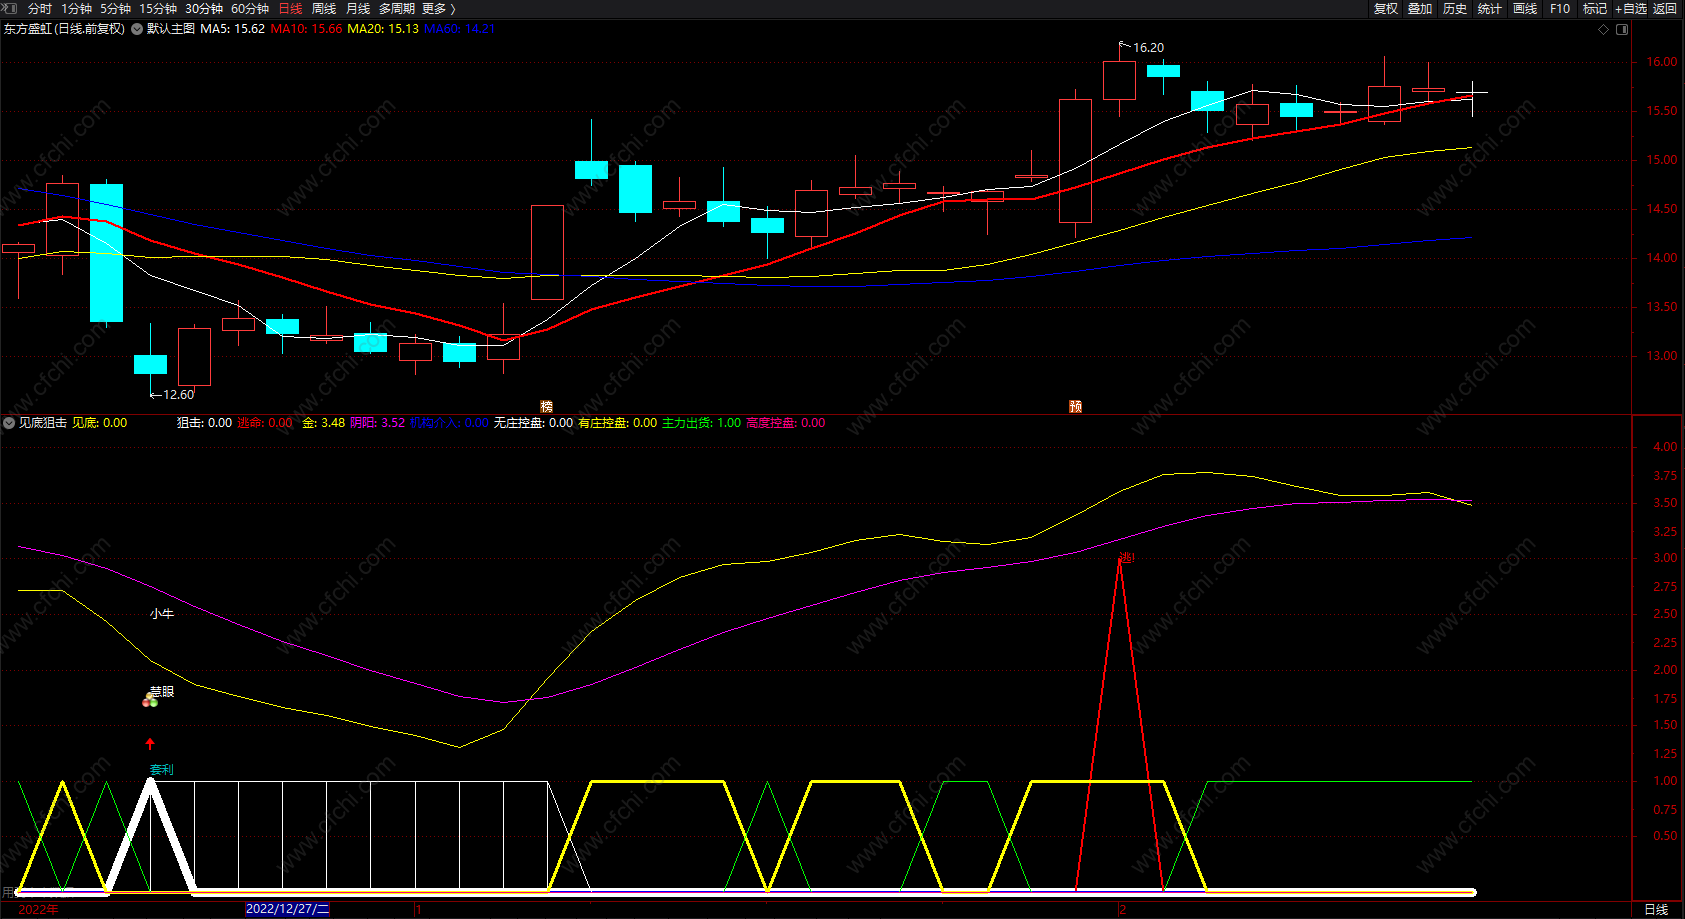Activate the 画线 drawing tools button
Image resolution: width=1685 pixels, height=919 pixels.
(1525, 8)
